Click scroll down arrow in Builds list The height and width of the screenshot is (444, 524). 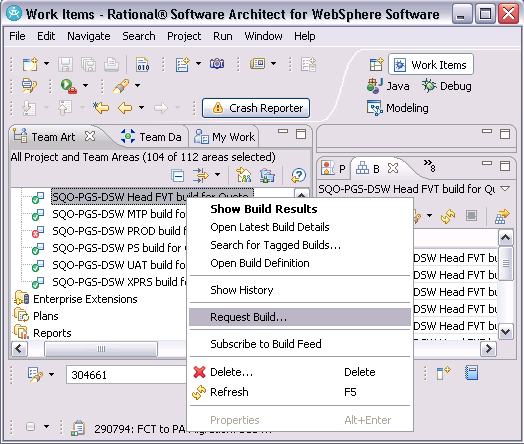505,332
